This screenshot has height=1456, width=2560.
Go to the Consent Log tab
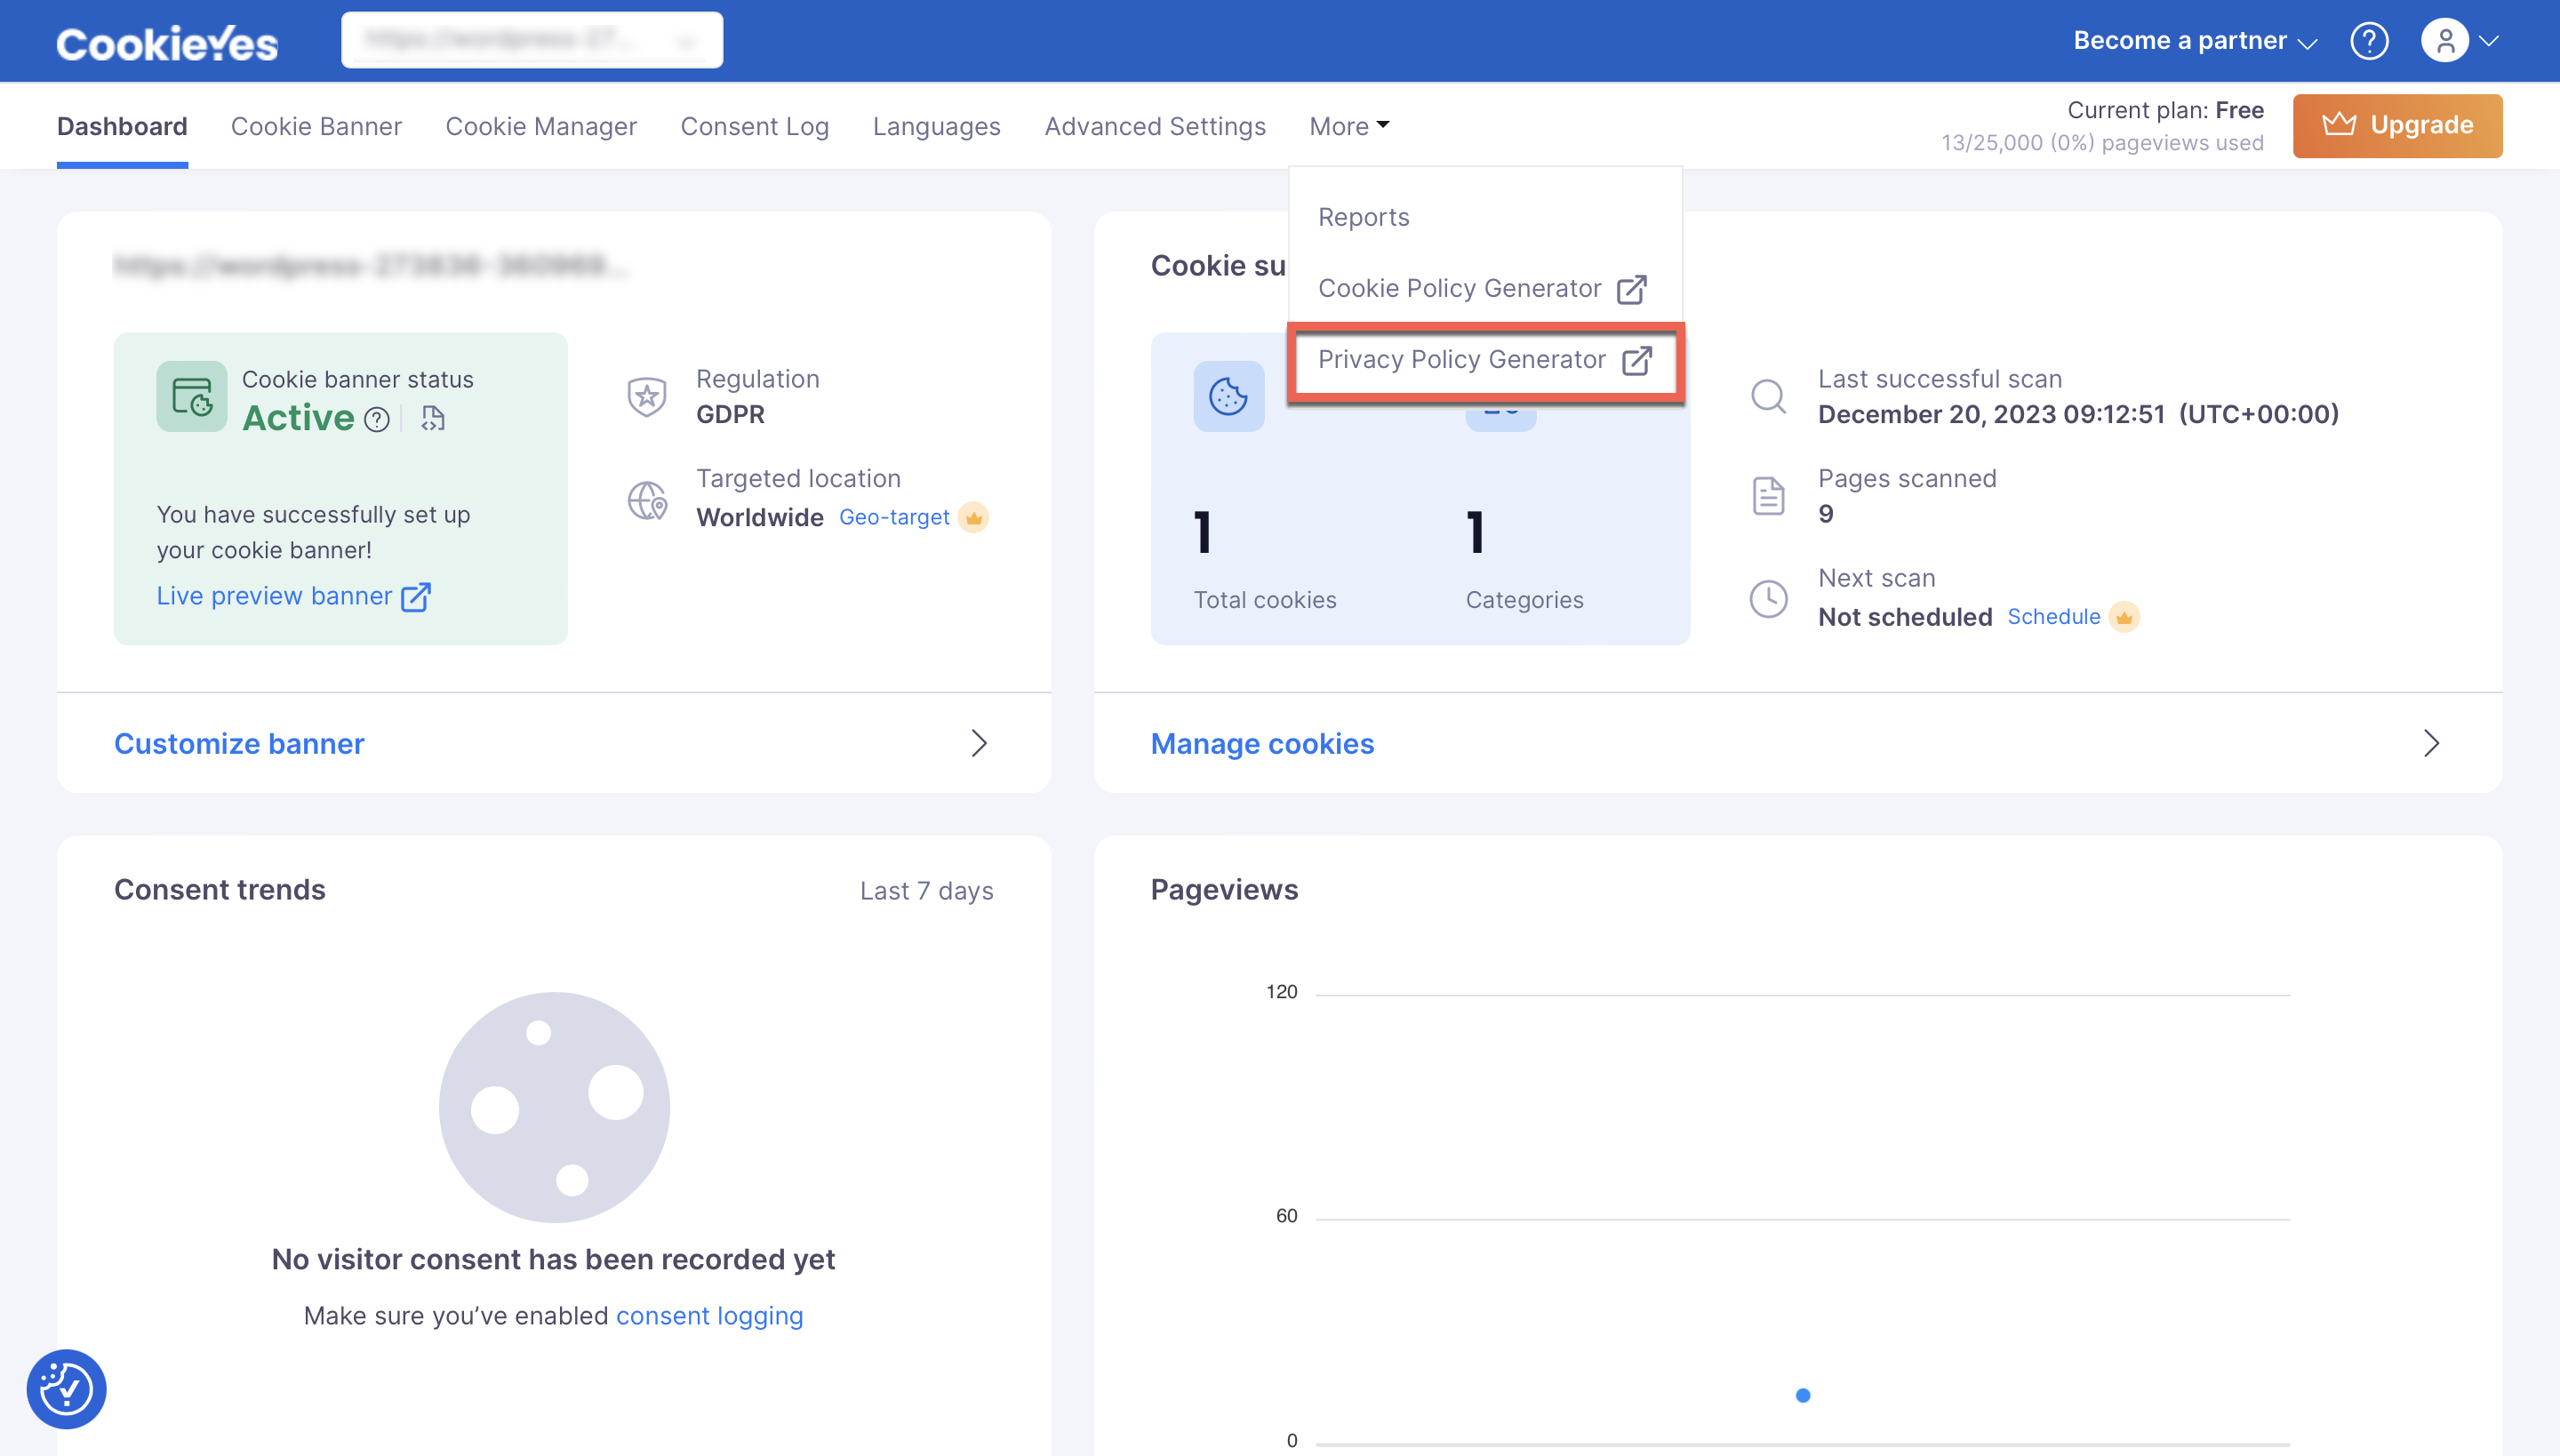[755, 126]
